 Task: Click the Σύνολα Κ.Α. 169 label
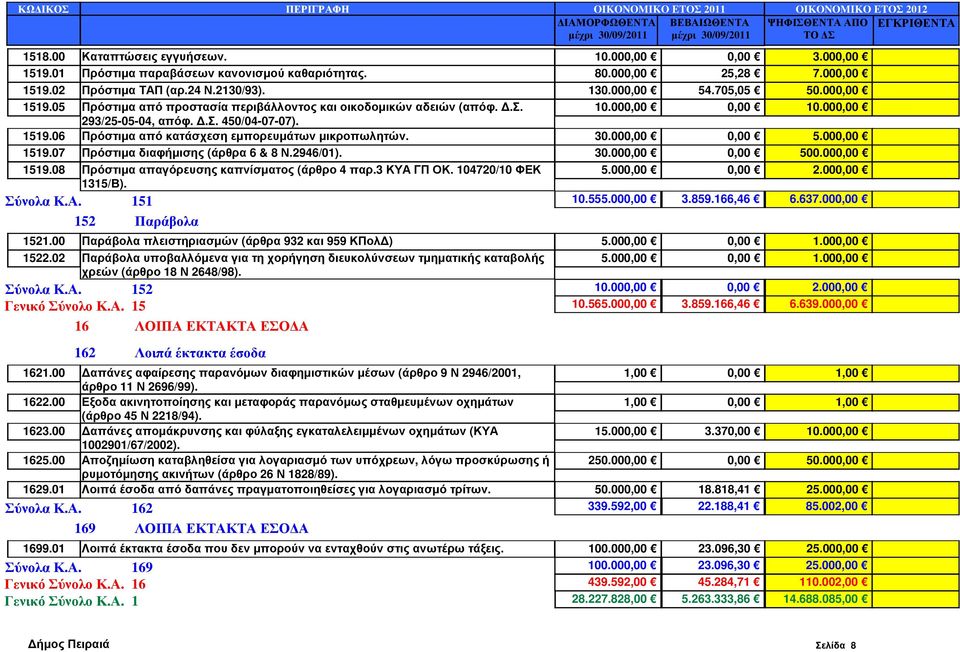click(x=78, y=568)
